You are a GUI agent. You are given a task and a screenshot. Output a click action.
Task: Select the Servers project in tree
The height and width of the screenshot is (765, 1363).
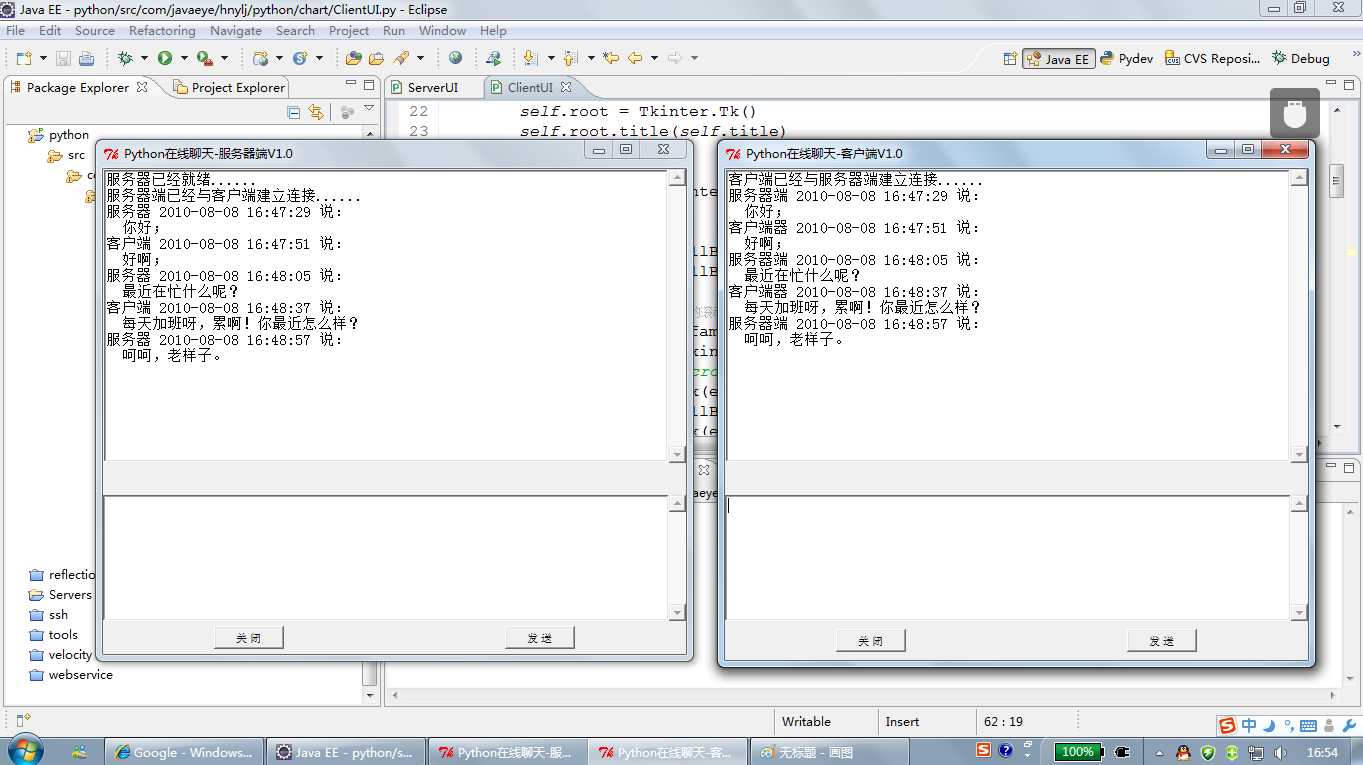click(x=60, y=595)
